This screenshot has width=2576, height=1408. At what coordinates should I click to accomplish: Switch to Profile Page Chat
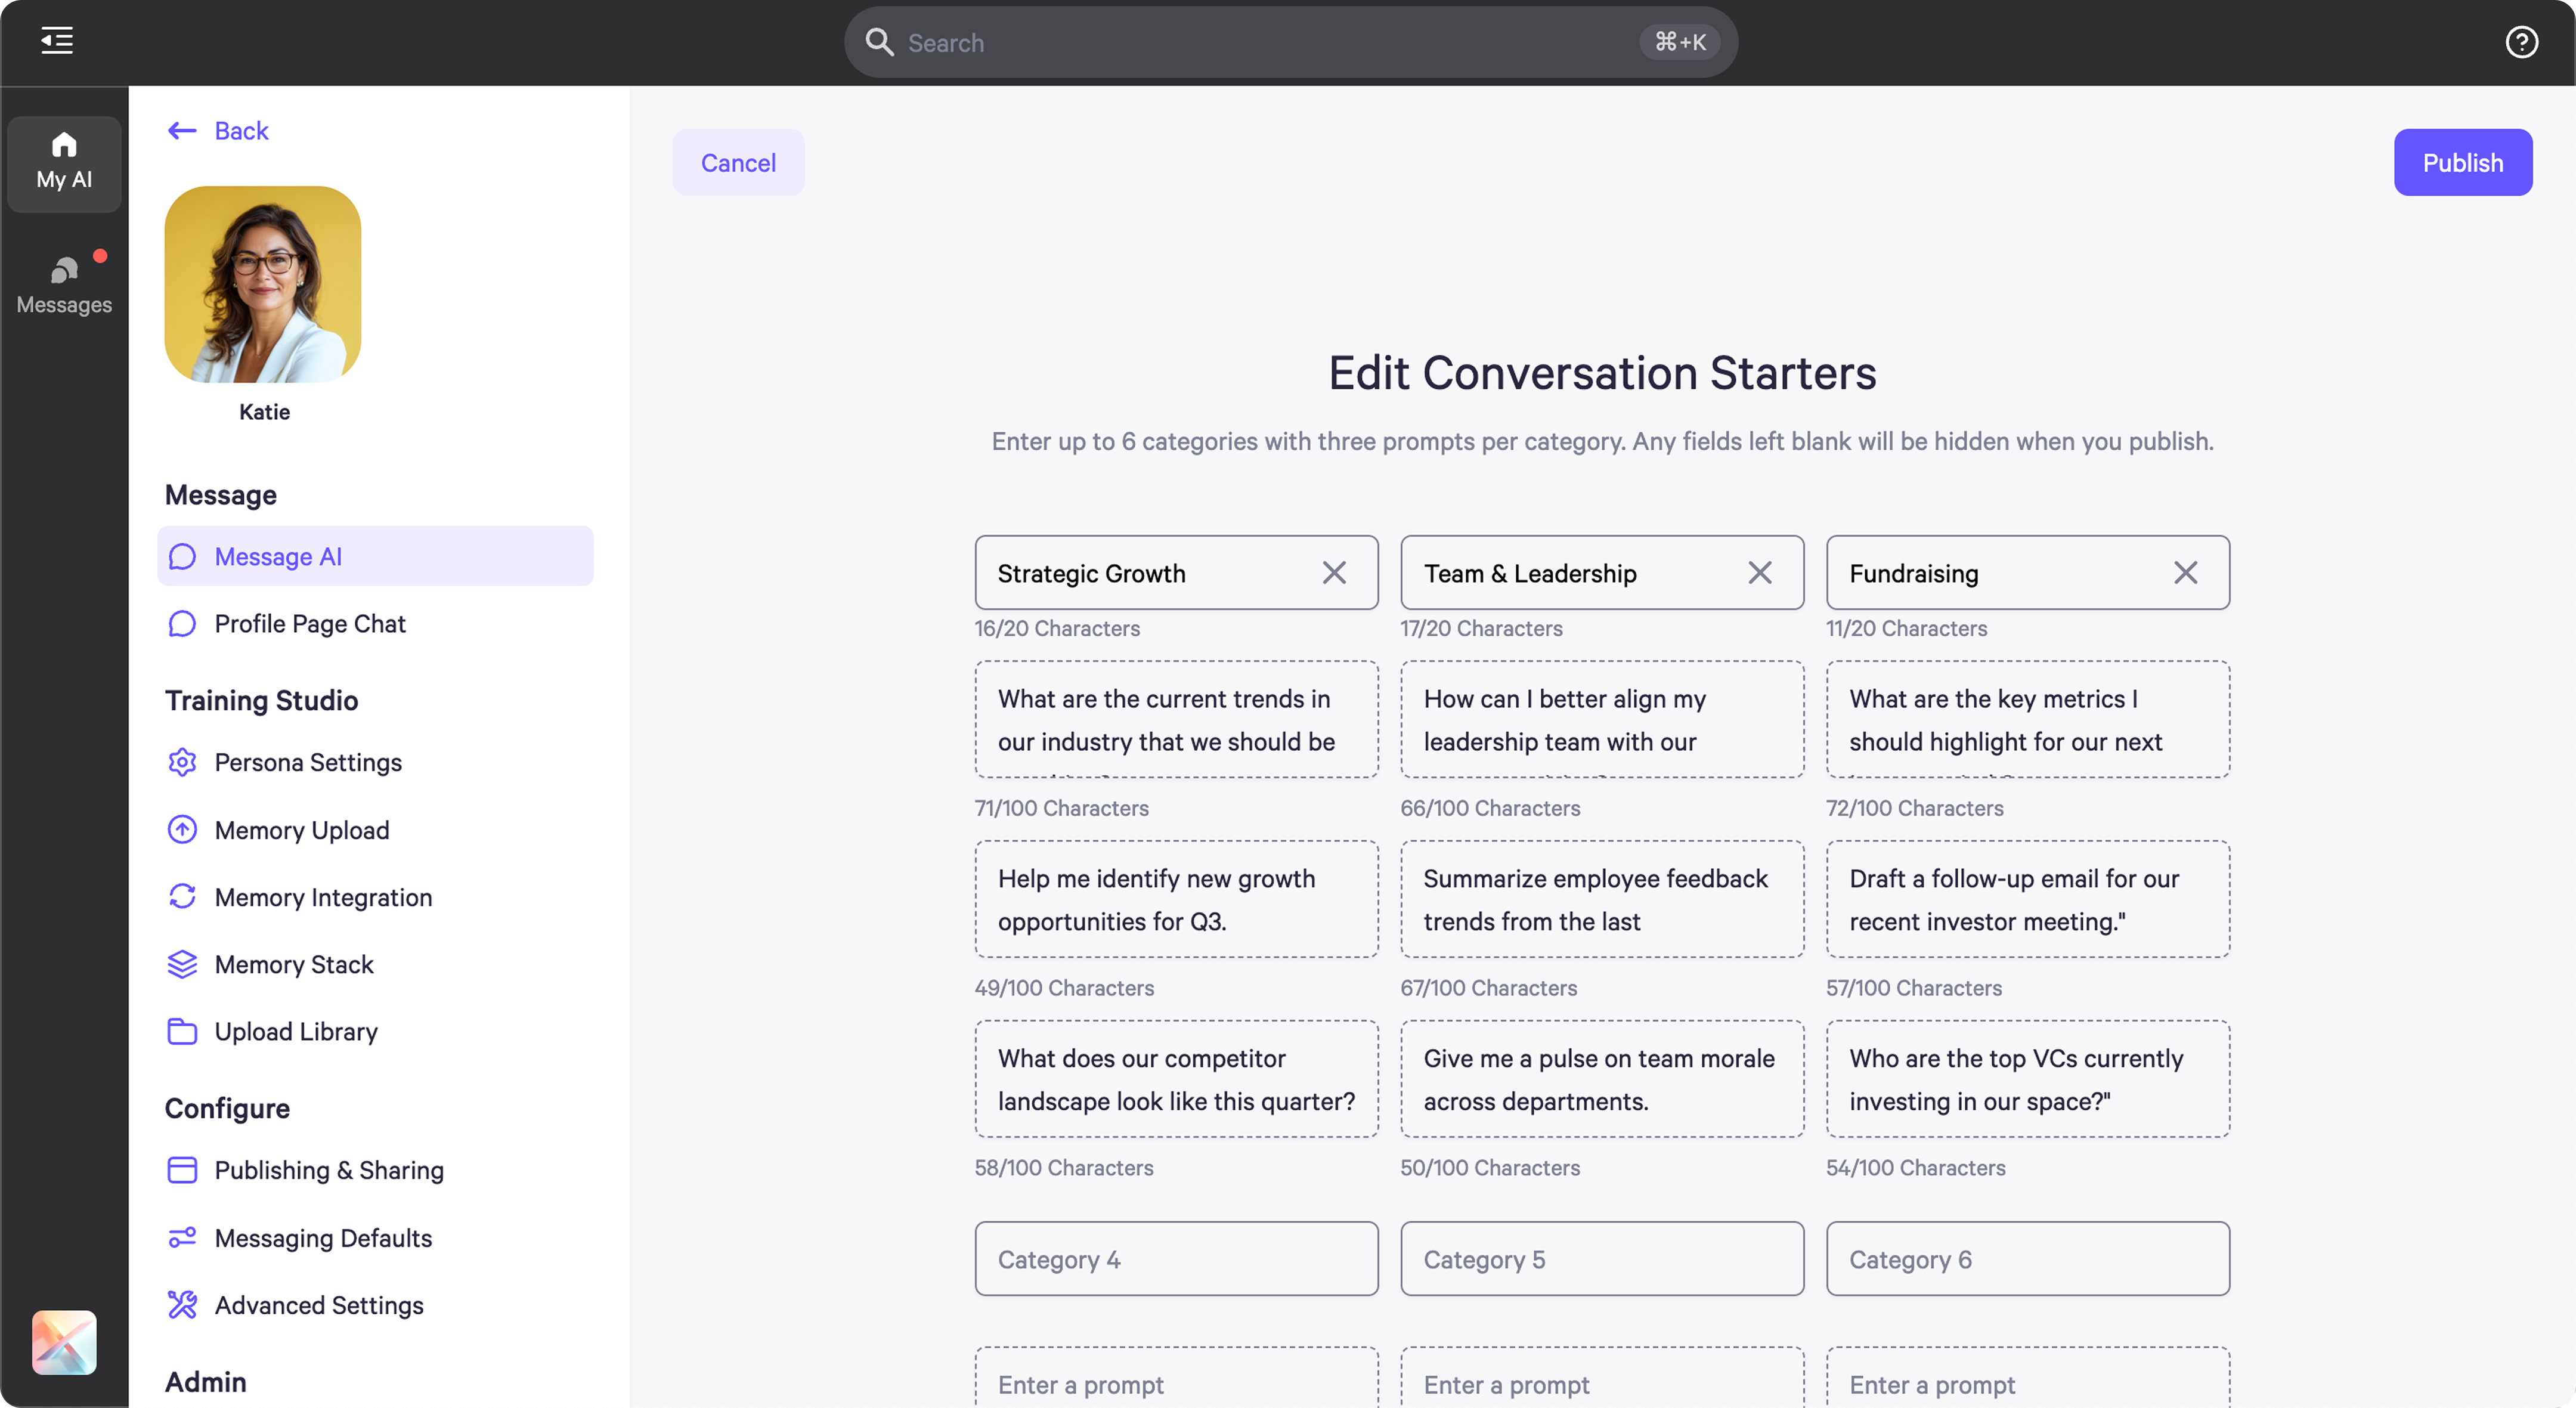tap(310, 623)
